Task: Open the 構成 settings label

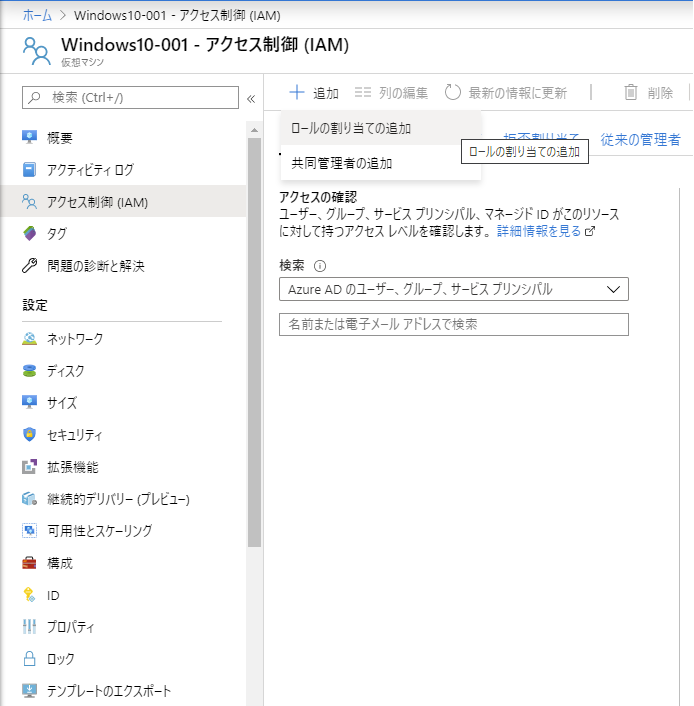Action: coord(60,563)
